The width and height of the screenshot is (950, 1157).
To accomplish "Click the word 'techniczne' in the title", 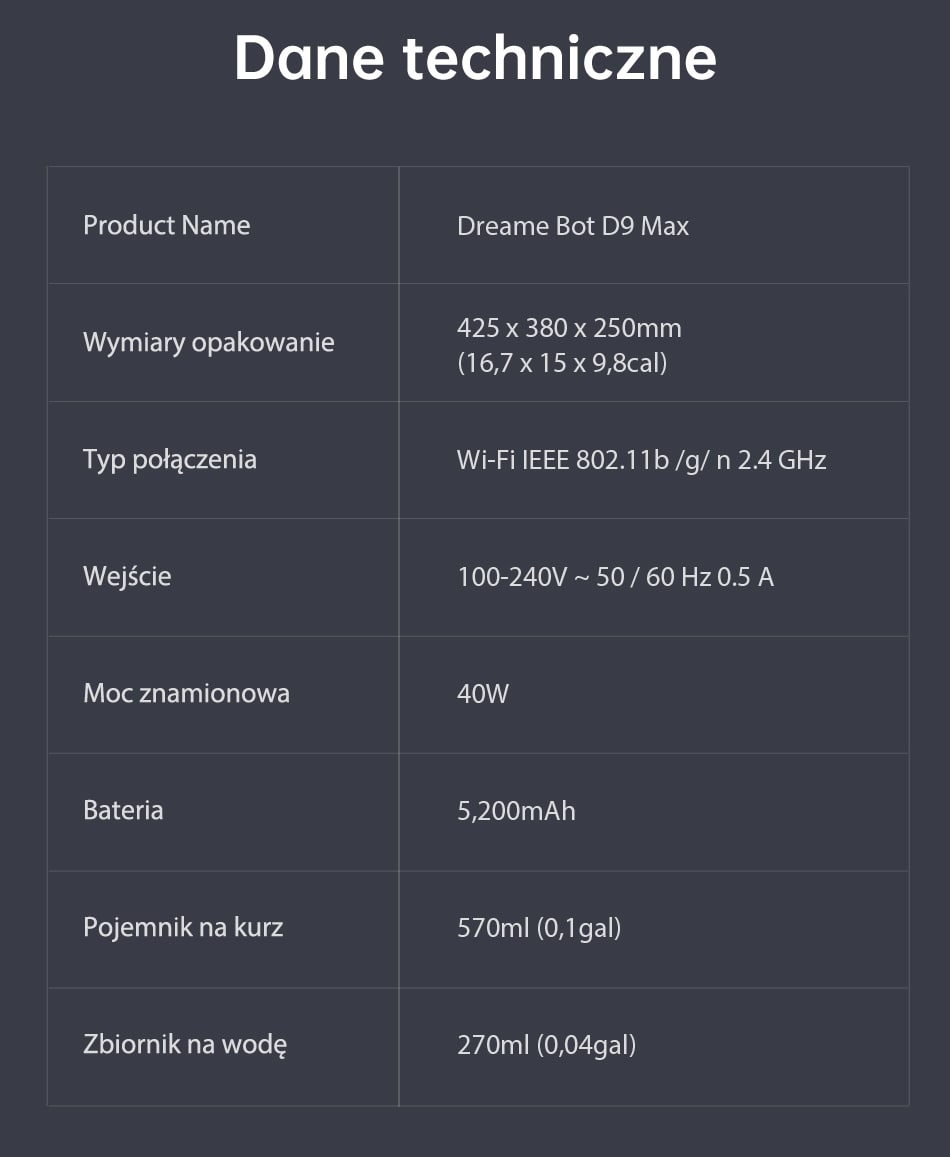I will point(560,58).
